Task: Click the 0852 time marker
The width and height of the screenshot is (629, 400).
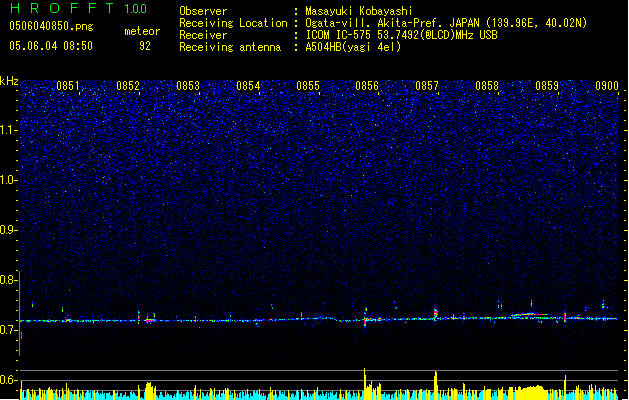Action: pos(128,86)
